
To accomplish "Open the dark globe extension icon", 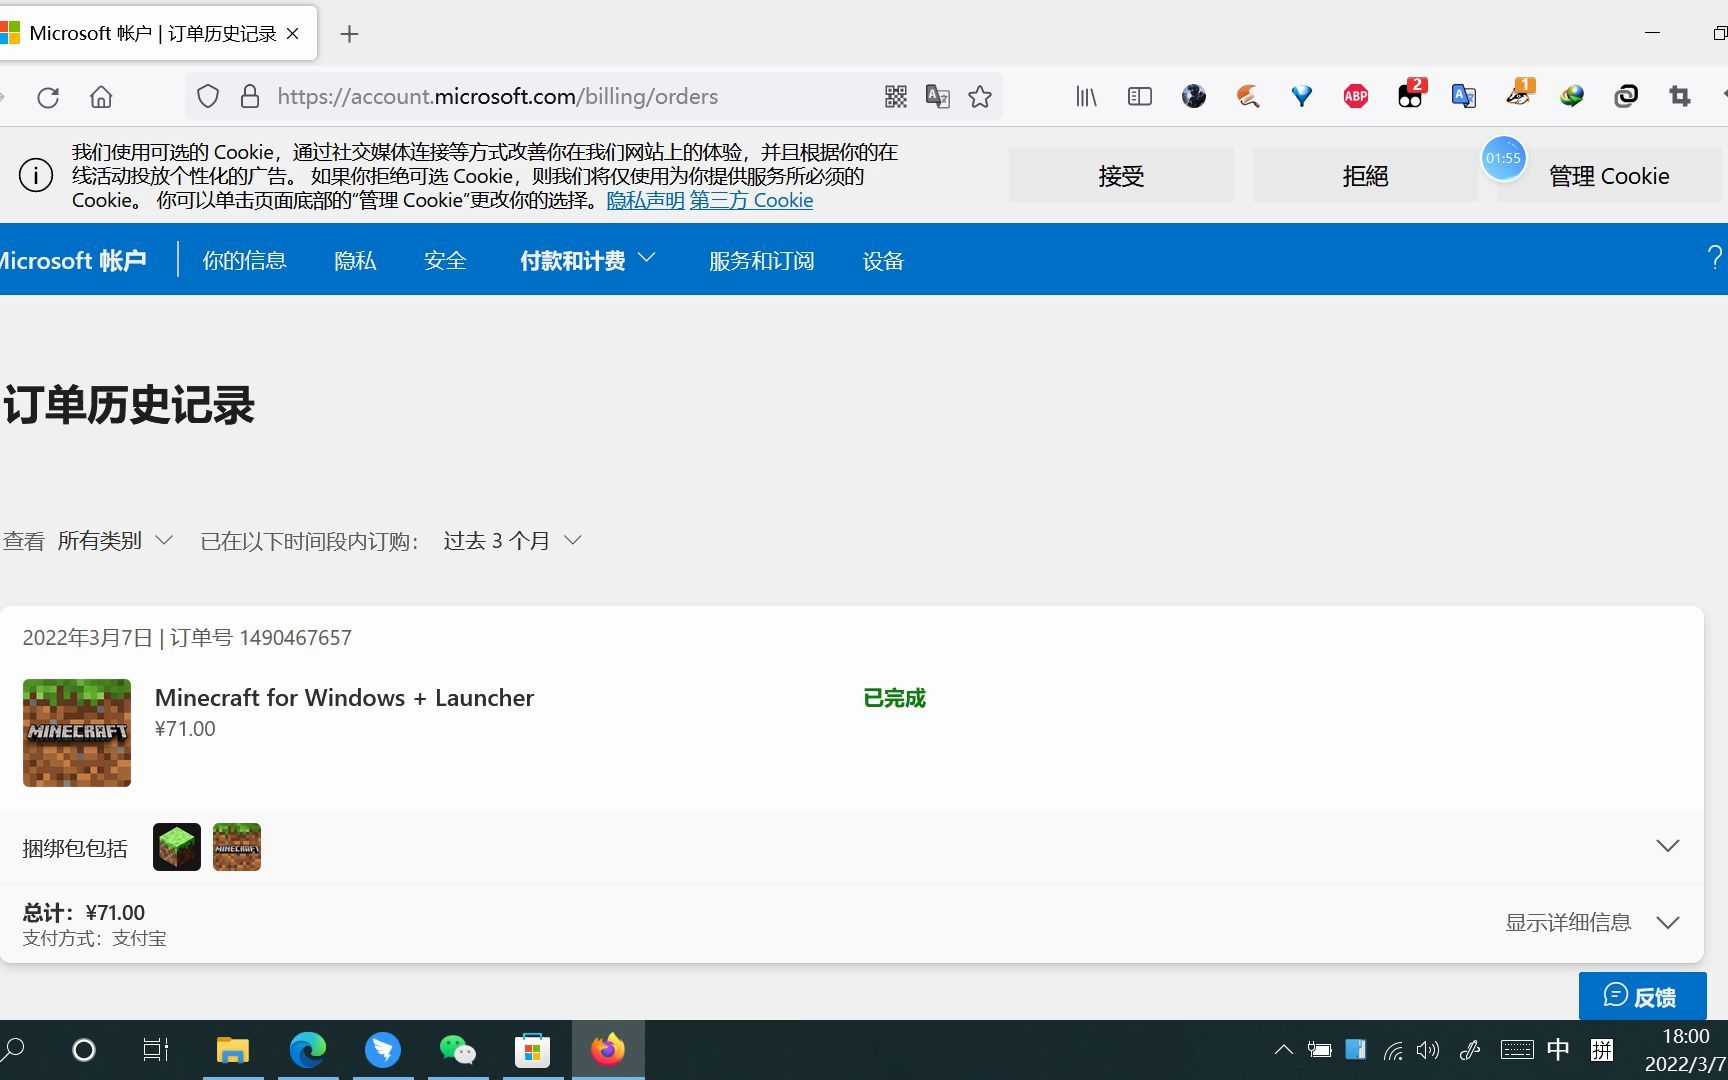I will click(x=1194, y=97).
